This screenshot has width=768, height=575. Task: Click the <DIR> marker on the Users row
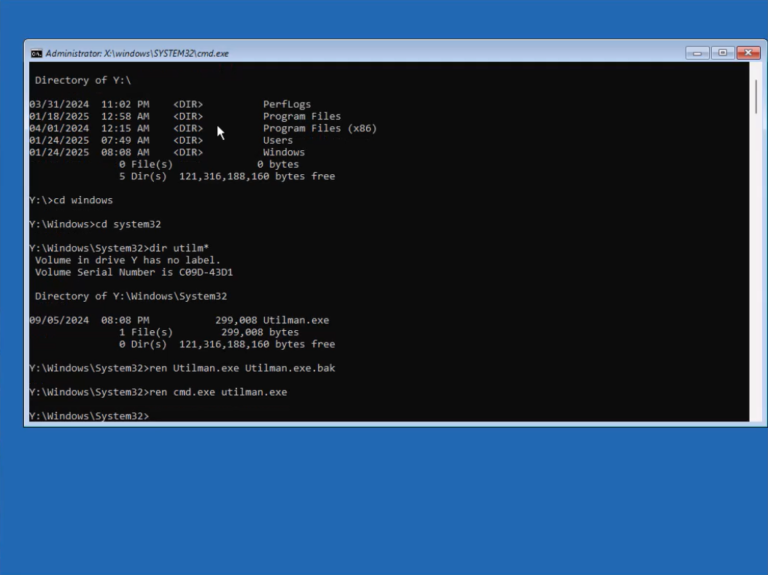[188, 140]
